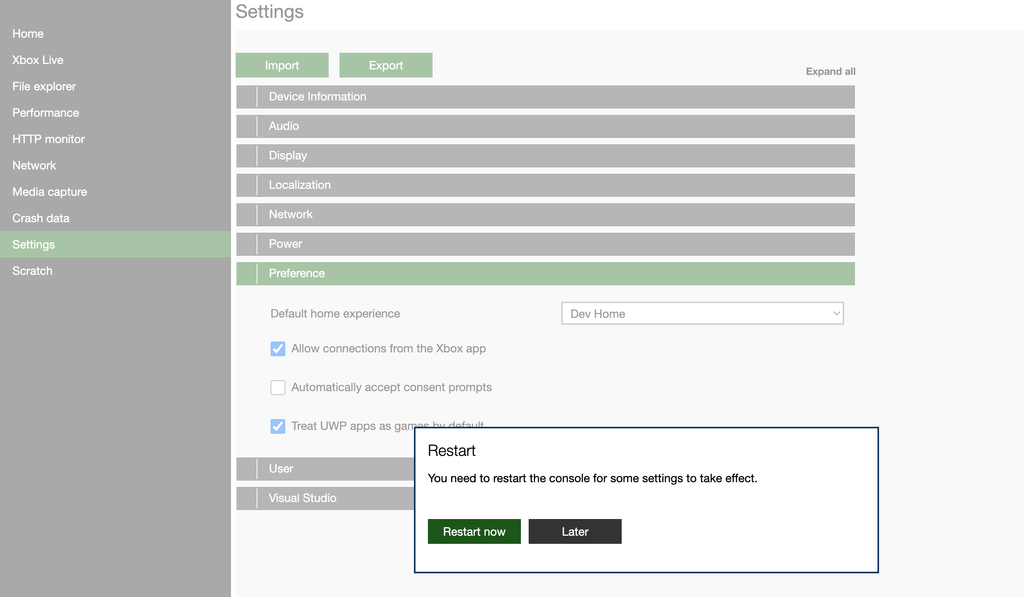Expand the Power settings section
This screenshot has width=1024, height=597.
(x=545, y=244)
